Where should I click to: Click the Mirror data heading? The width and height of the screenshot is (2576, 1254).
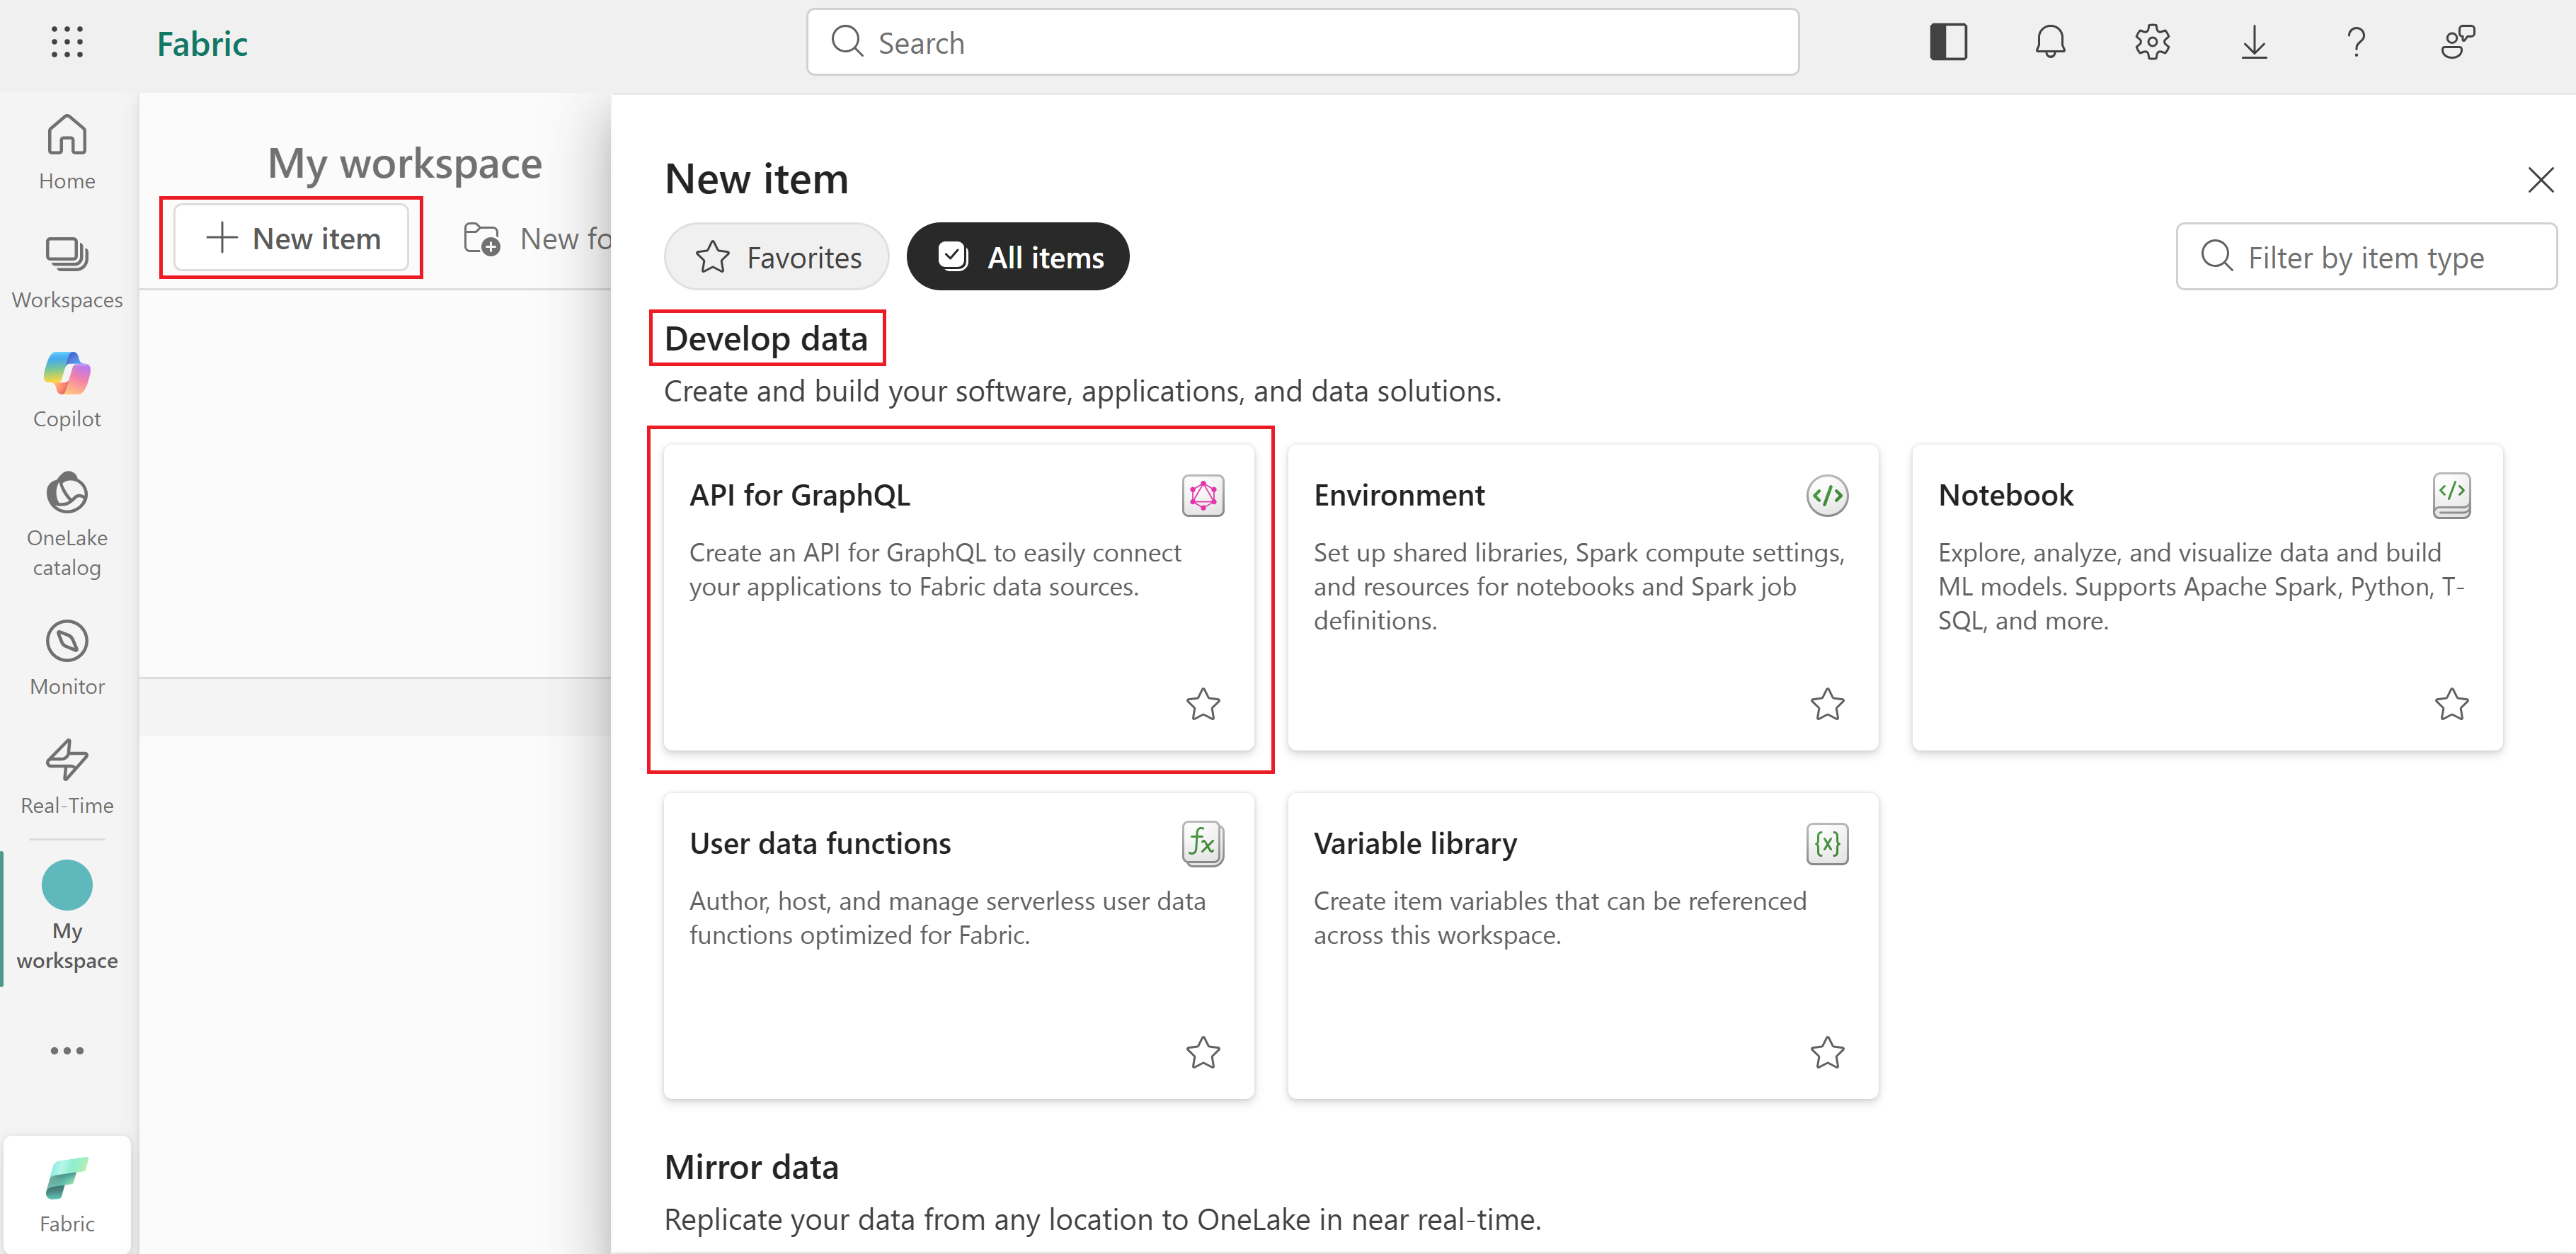(751, 1166)
